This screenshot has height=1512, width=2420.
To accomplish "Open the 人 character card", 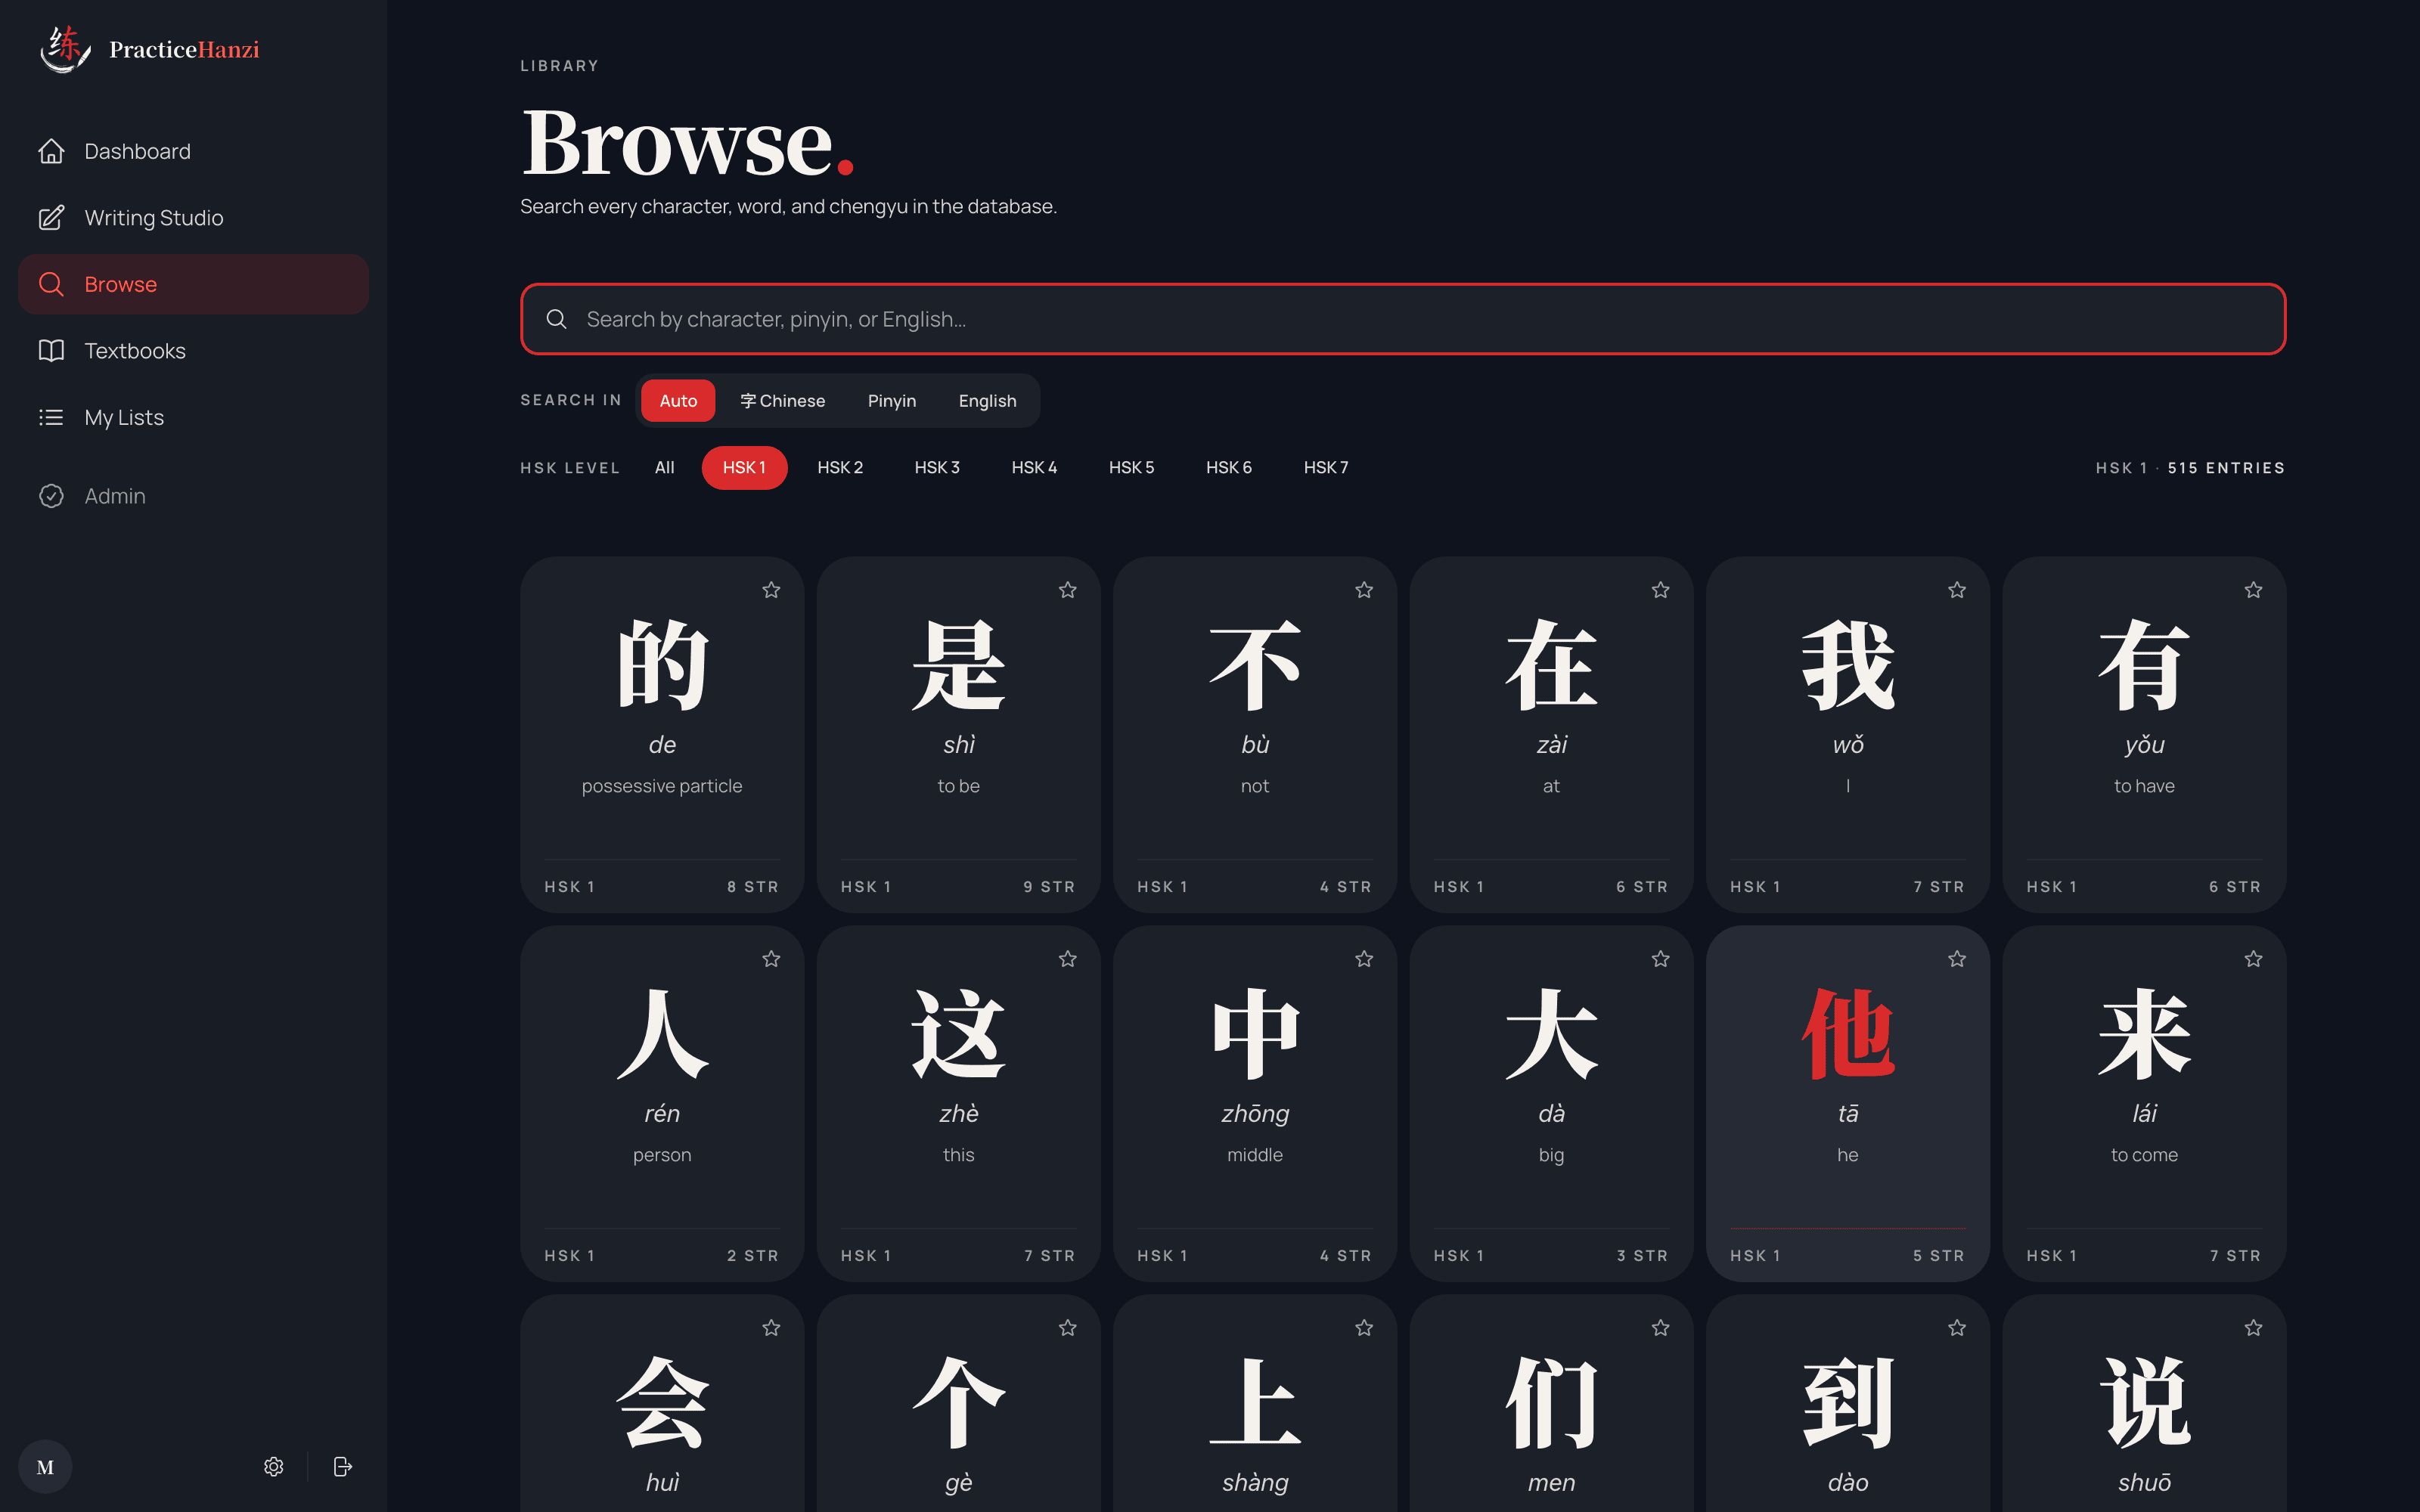I will [x=662, y=1104].
